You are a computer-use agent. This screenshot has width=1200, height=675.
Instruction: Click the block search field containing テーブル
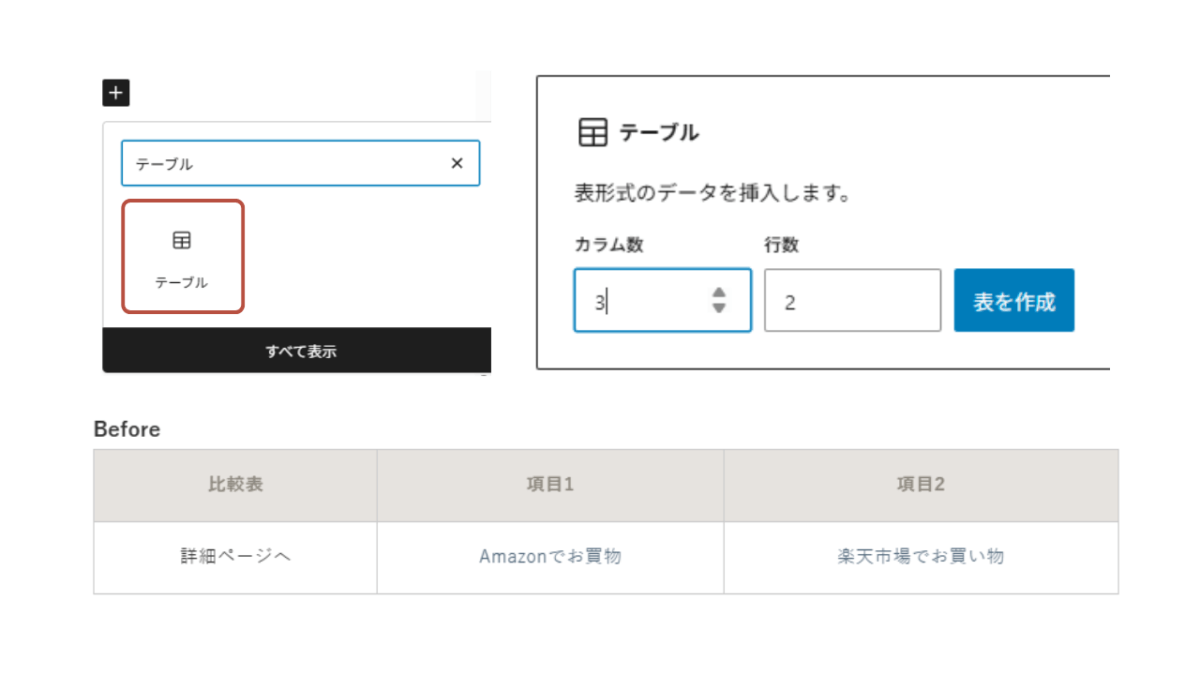301,163
